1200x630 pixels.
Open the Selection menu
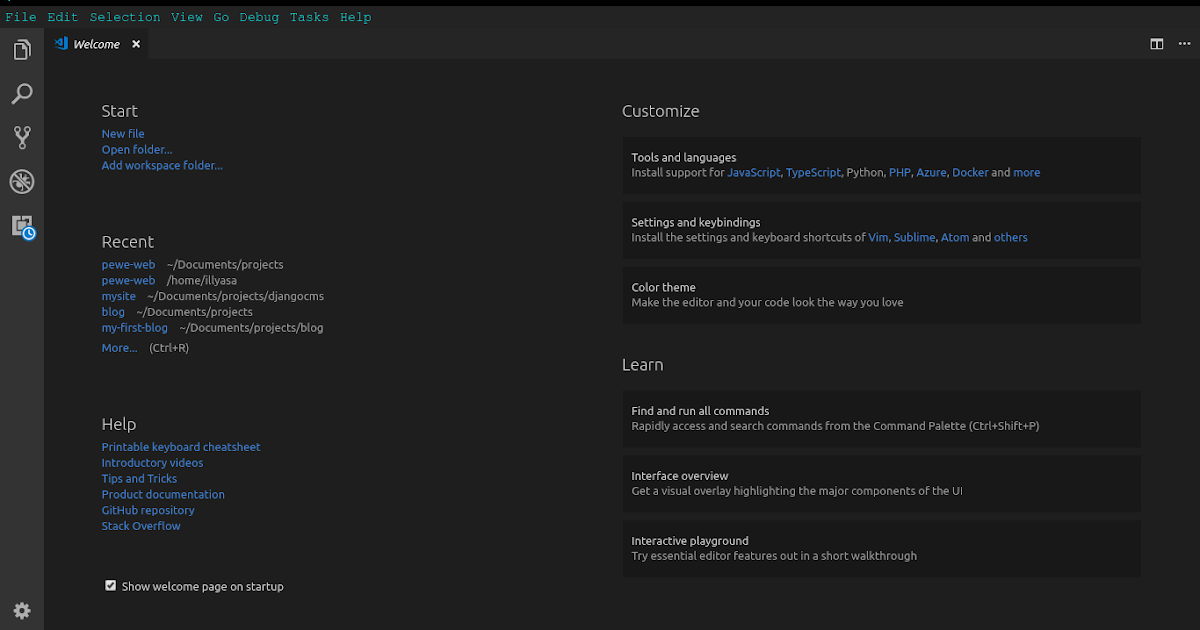[x=125, y=17]
